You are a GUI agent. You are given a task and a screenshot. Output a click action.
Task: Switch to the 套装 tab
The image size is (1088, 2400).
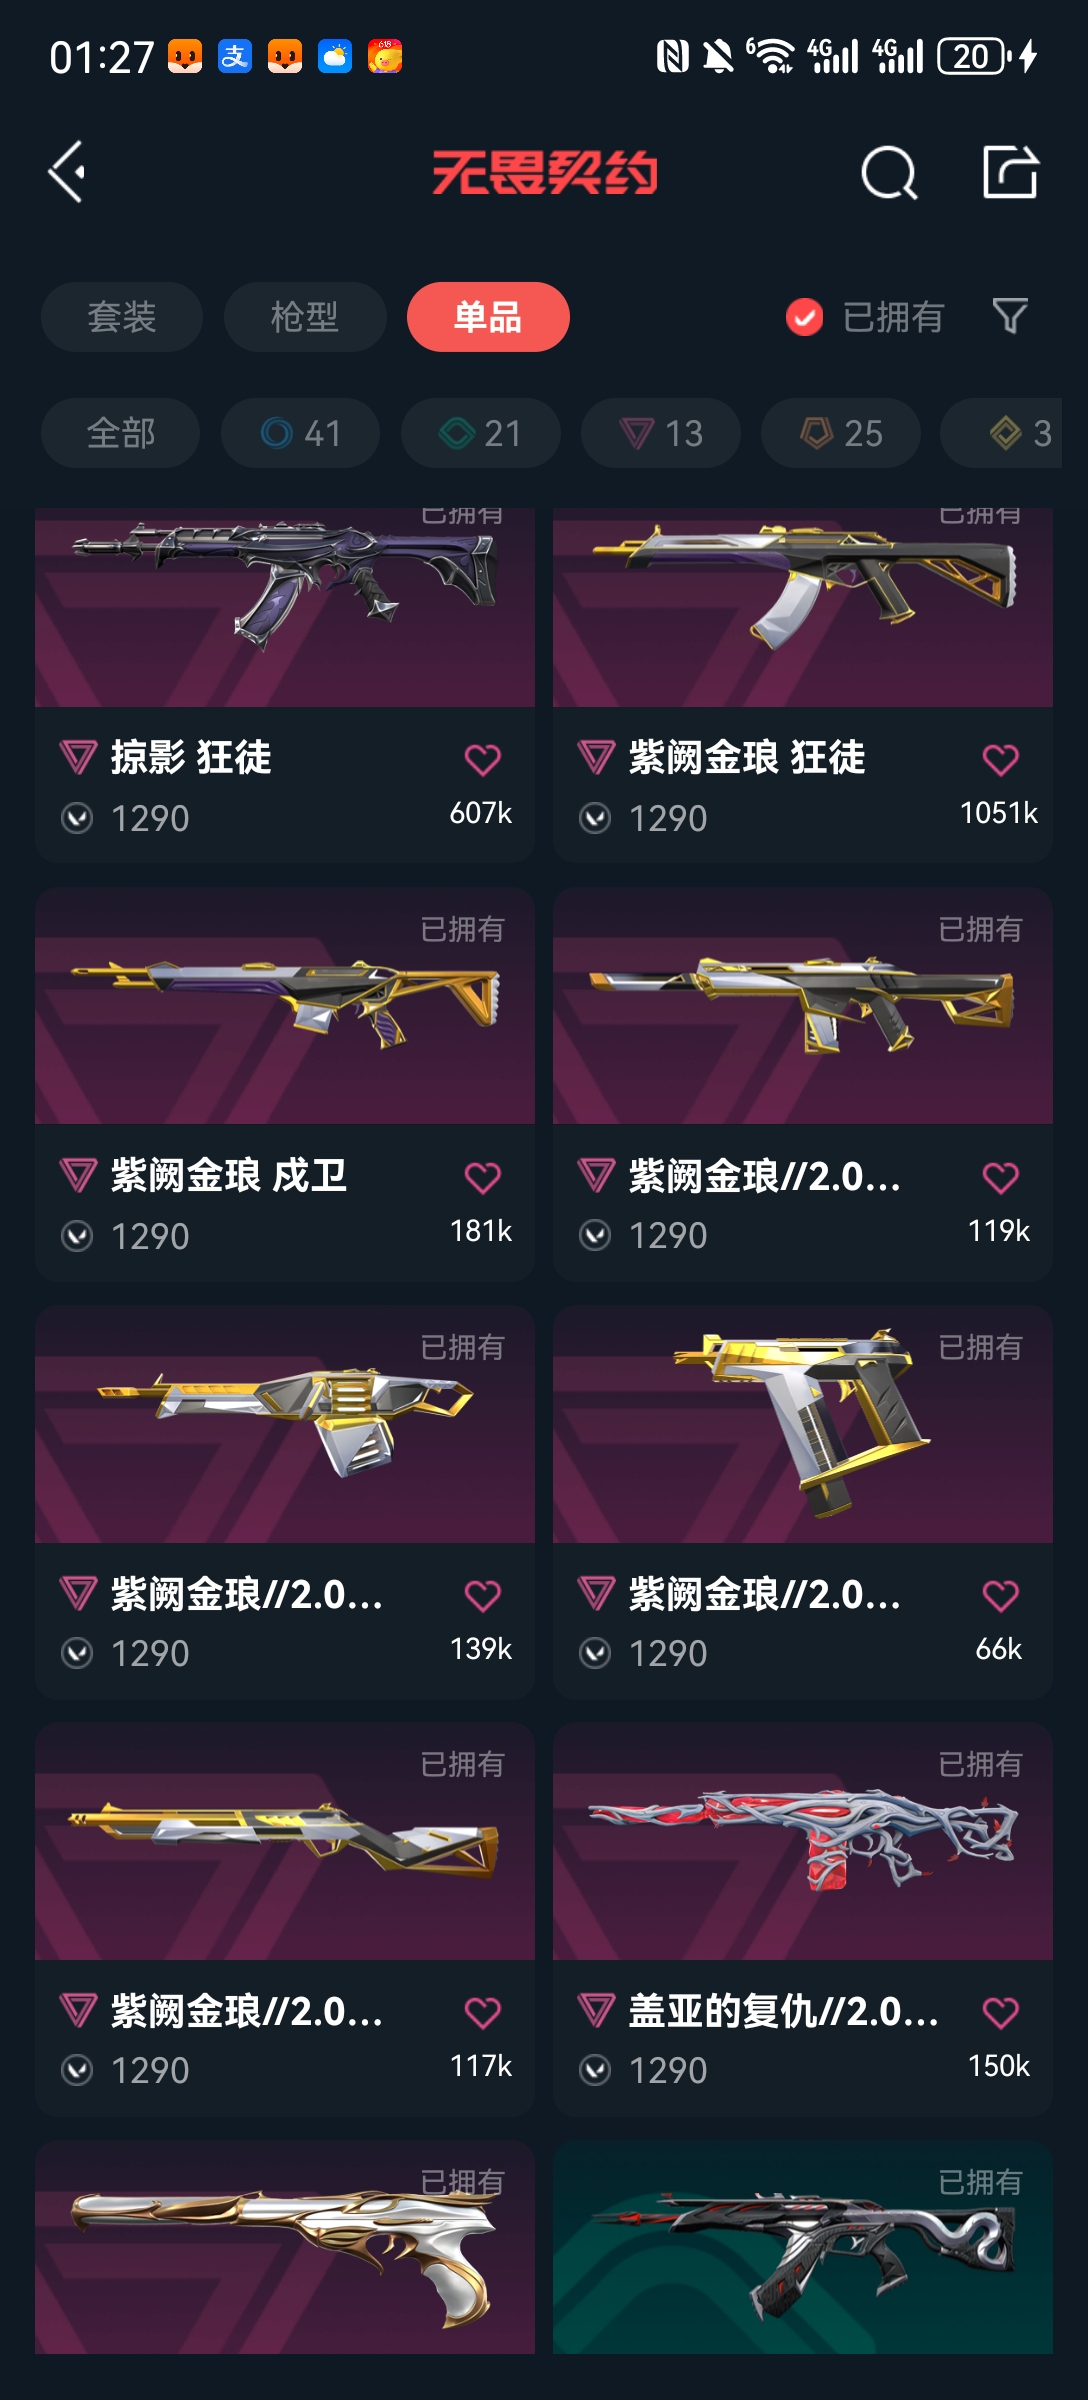tap(122, 317)
